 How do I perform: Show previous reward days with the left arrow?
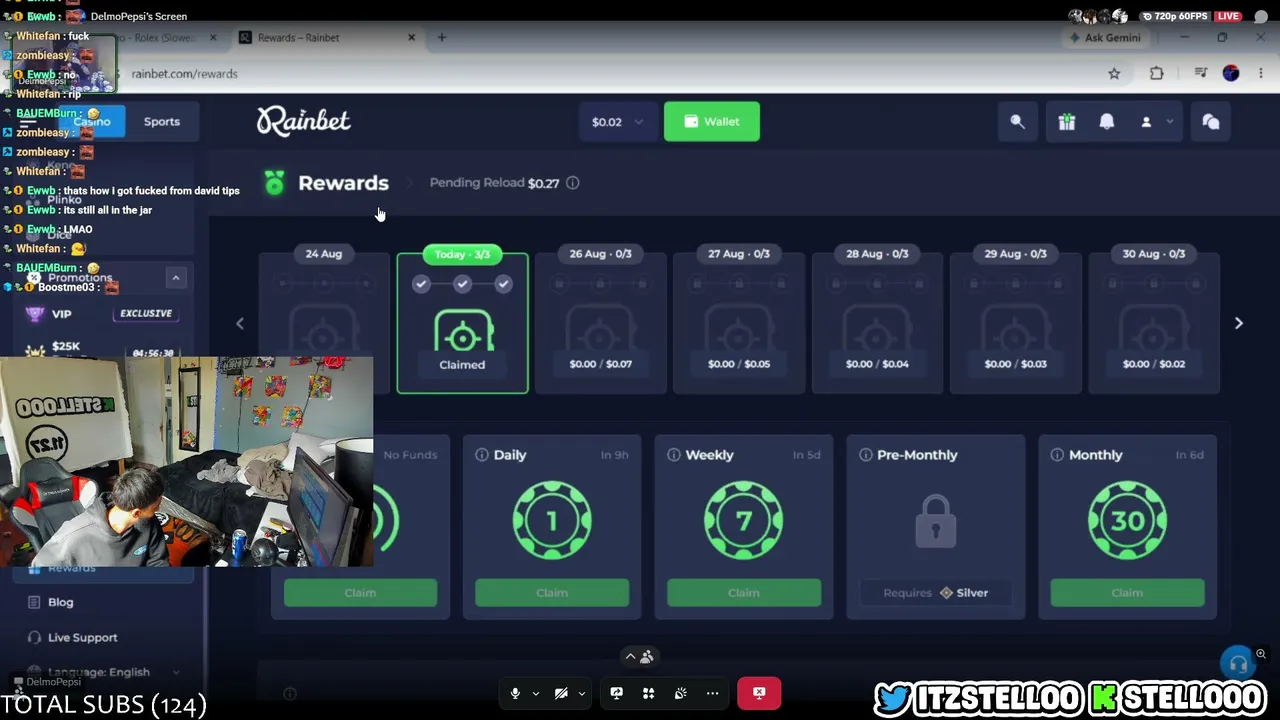[x=239, y=323]
